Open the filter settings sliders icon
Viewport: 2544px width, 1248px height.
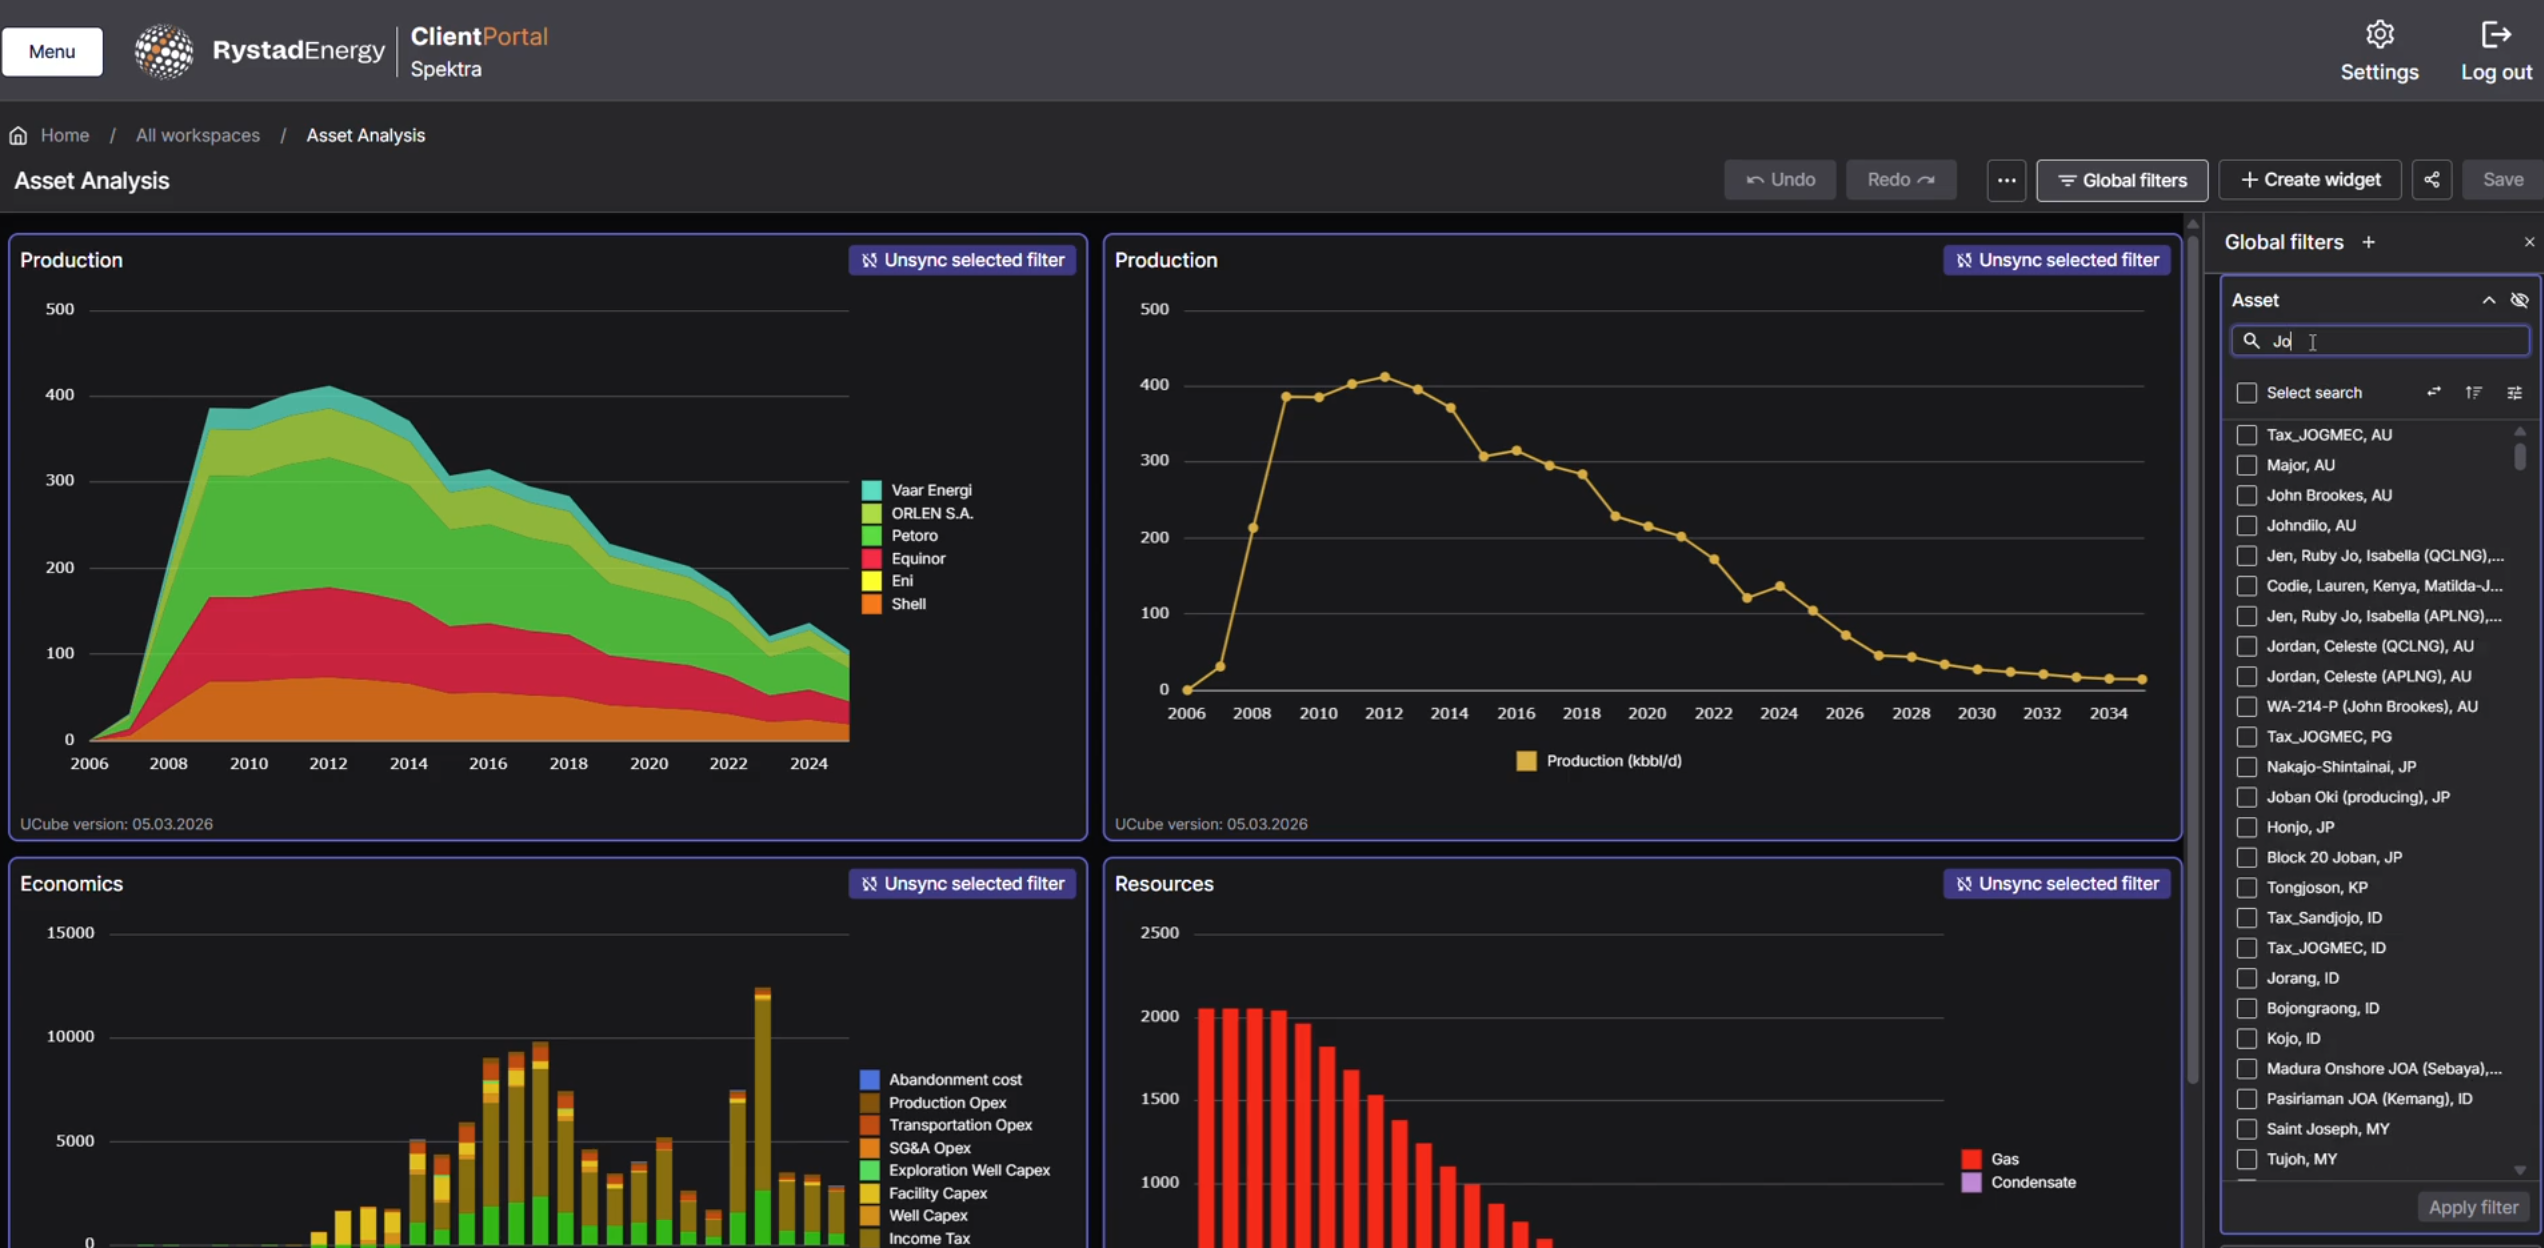pos(2514,392)
